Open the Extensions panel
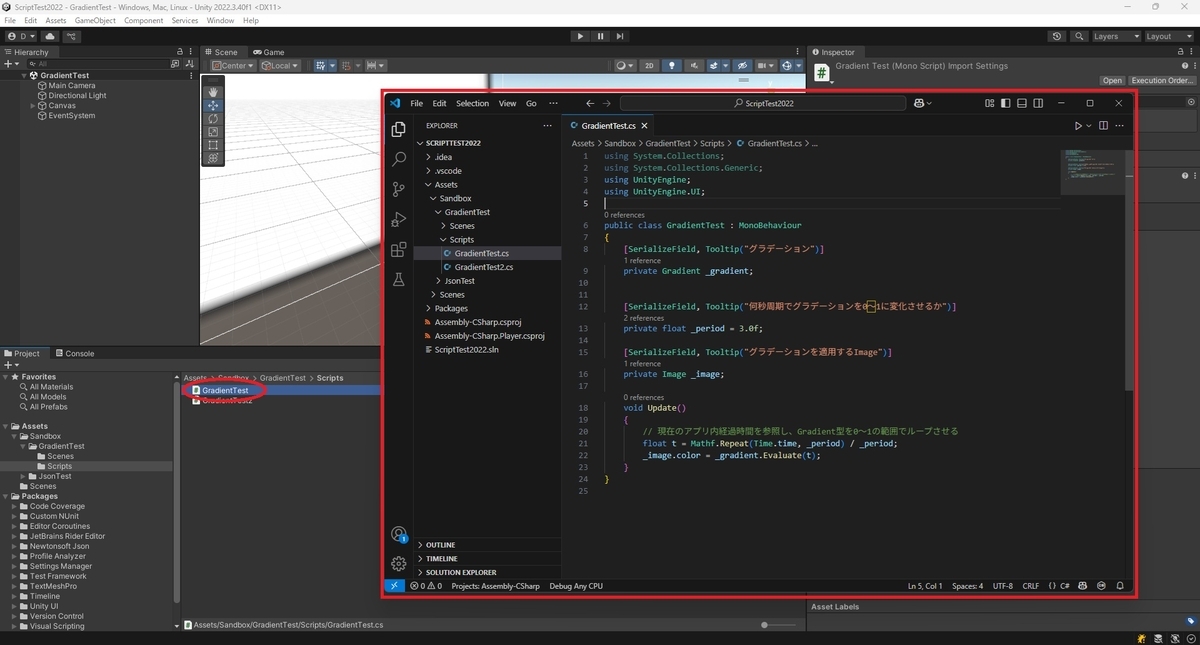Screen dimensions: 1200x645 398,250
